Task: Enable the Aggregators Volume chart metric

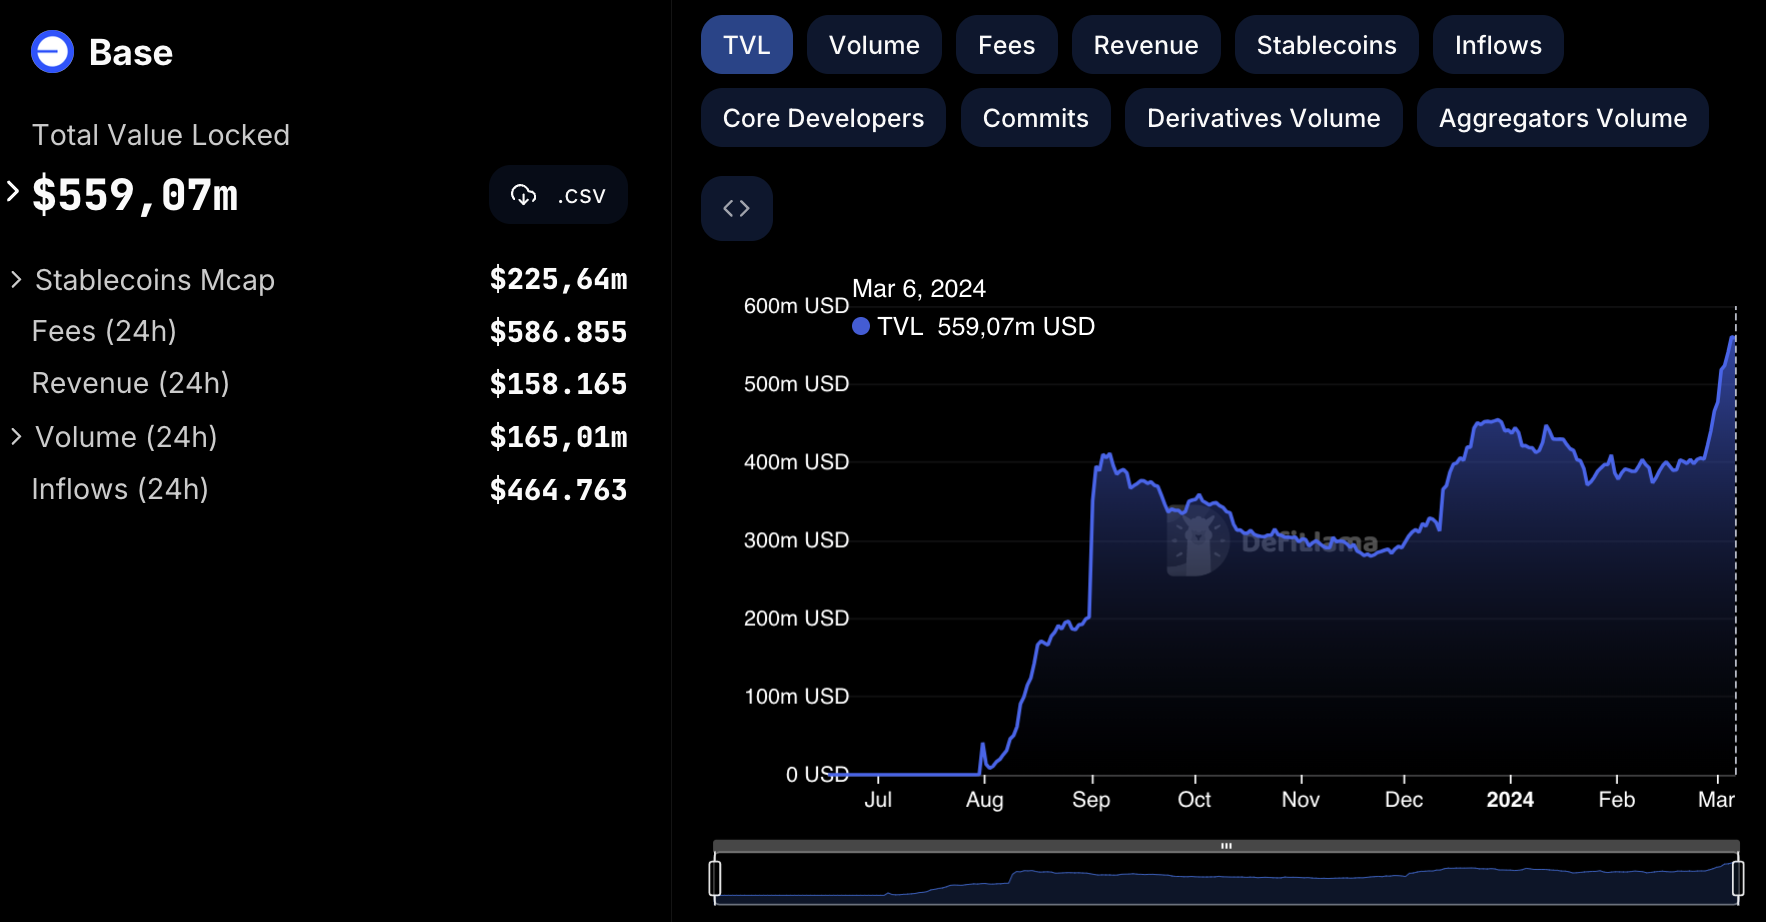Action: (x=1563, y=118)
